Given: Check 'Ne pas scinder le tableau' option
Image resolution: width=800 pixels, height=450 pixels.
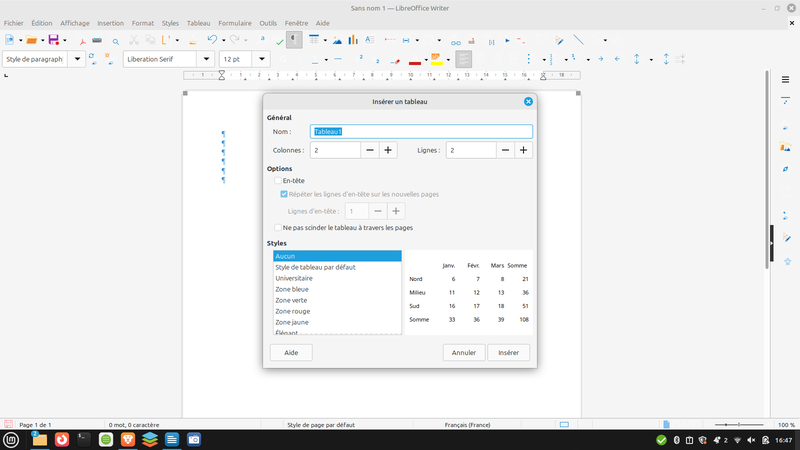Looking at the screenshot, I should [278, 228].
